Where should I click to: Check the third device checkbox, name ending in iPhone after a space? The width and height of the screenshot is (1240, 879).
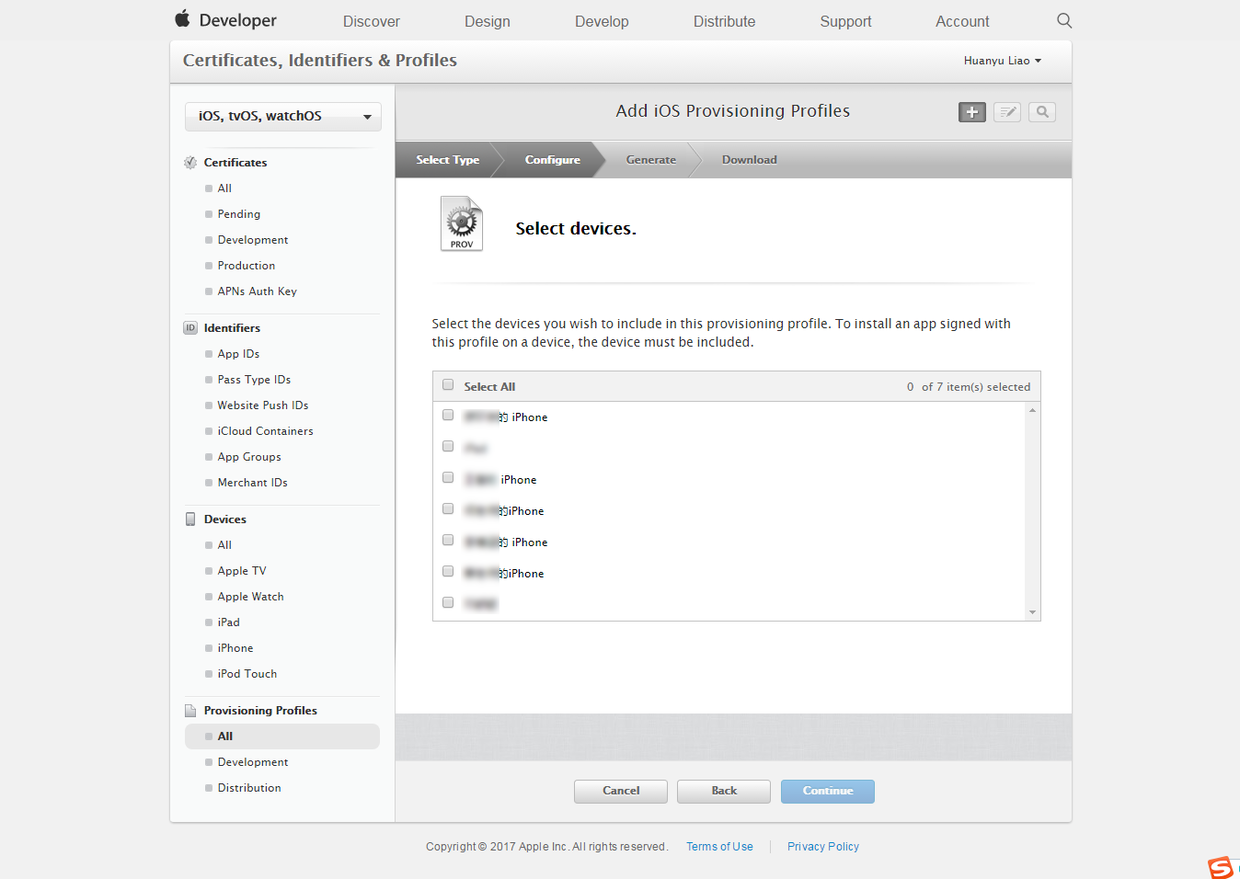tap(448, 478)
